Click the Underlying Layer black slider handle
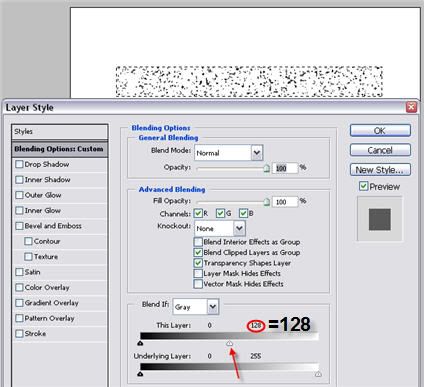Image resolution: width=424 pixels, height=387 pixels. click(140, 374)
